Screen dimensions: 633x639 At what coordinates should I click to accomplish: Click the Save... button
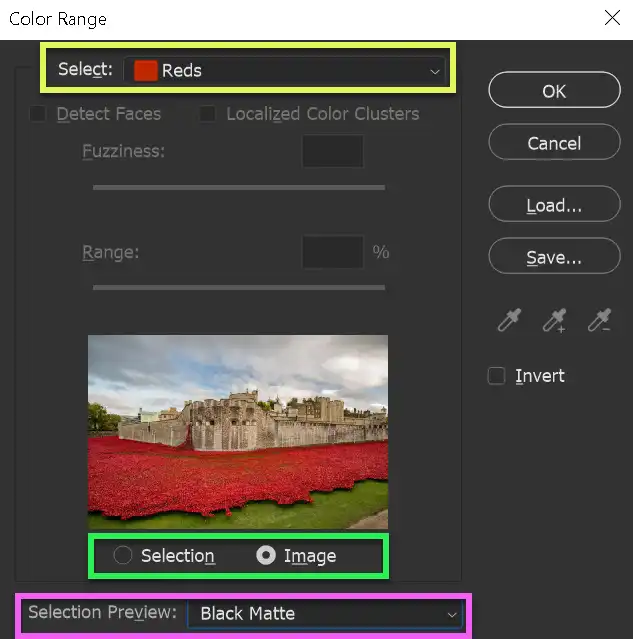pyautogui.click(x=554, y=256)
